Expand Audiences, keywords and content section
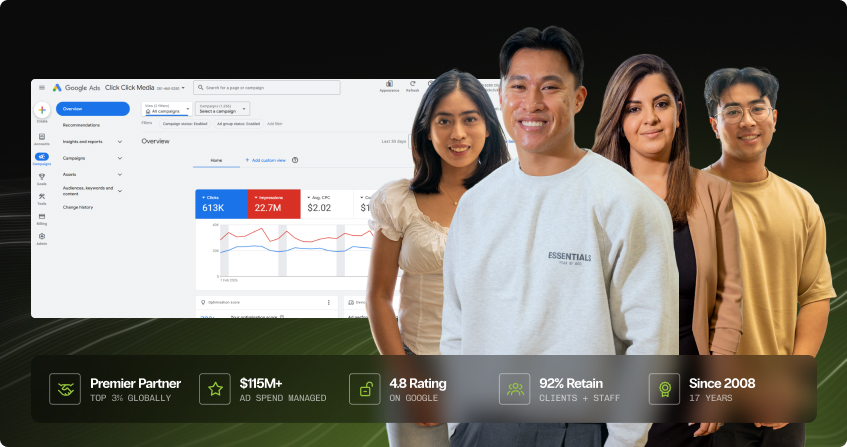The height and width of the screenshot is (447, 847). click(119, 191)
